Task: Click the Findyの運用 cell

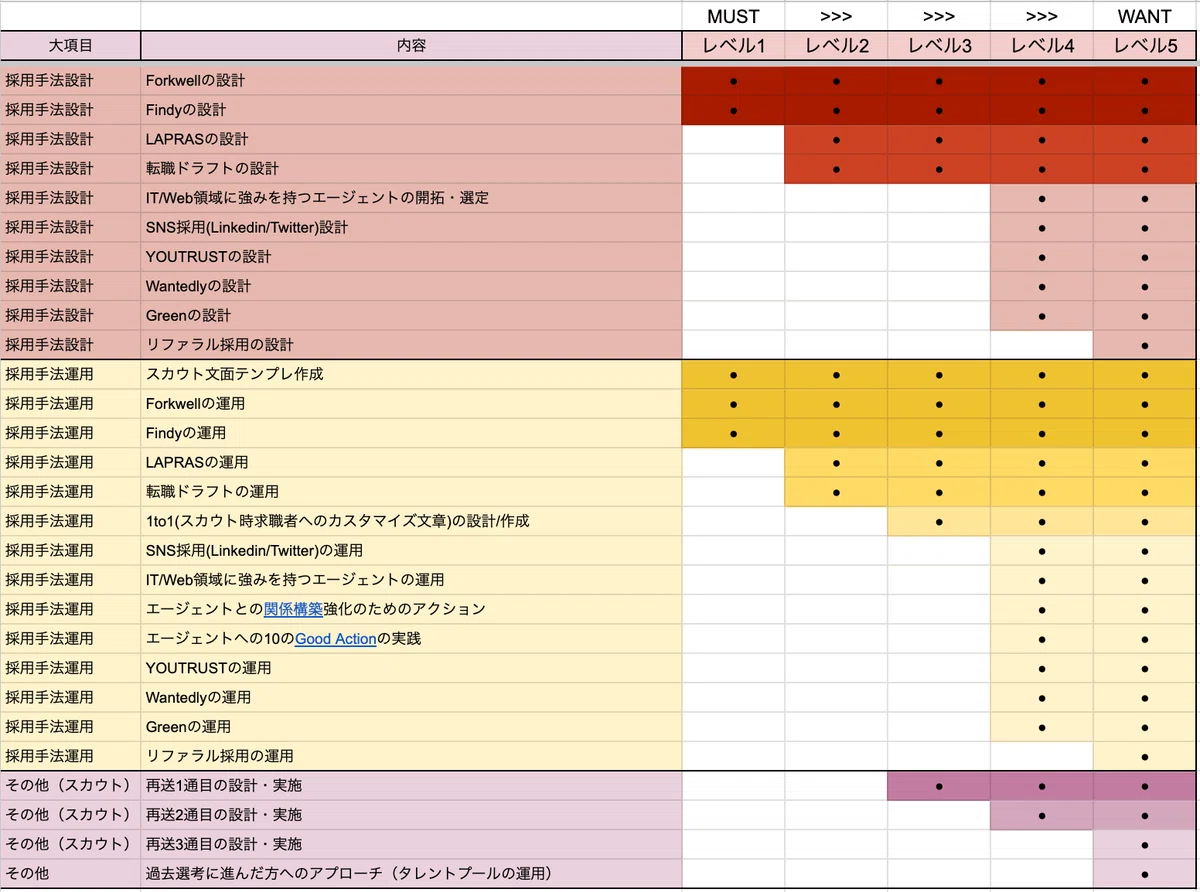Action: point(411,433)
